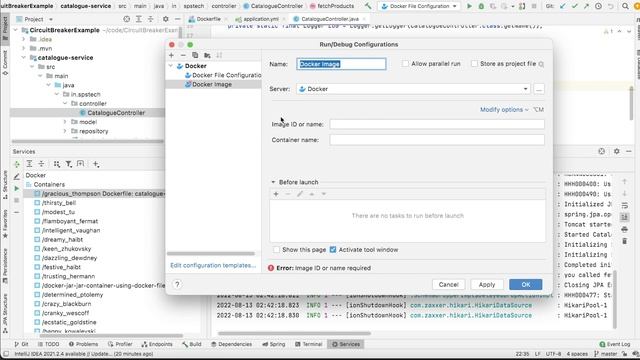Open the Terminal tool window tab
This screenshot has height=360, width=640.
pos(309,344)
